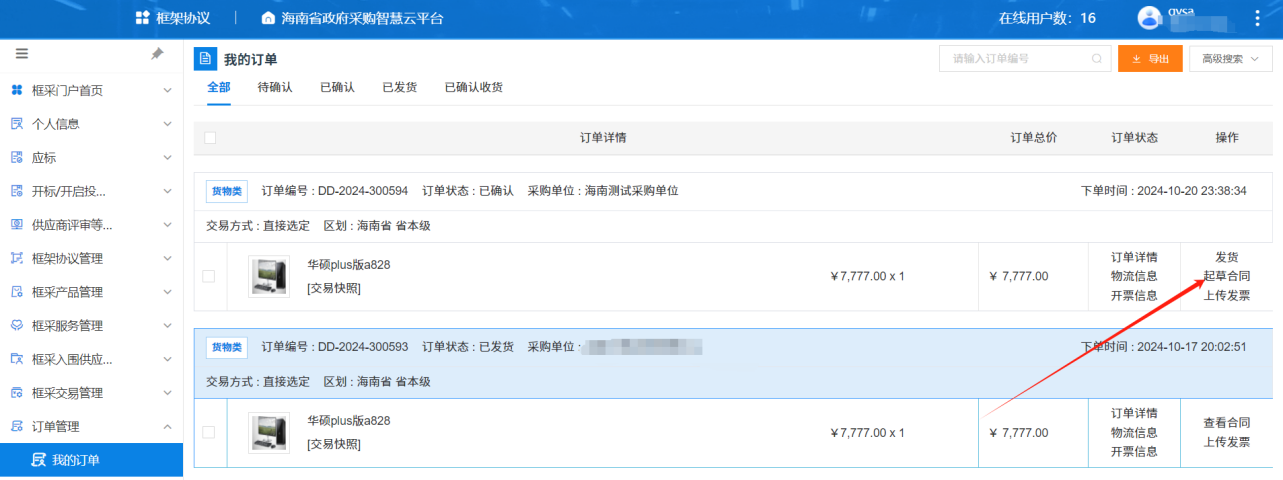Switch to the 已确认收货 tab

[x=474, y=87]
